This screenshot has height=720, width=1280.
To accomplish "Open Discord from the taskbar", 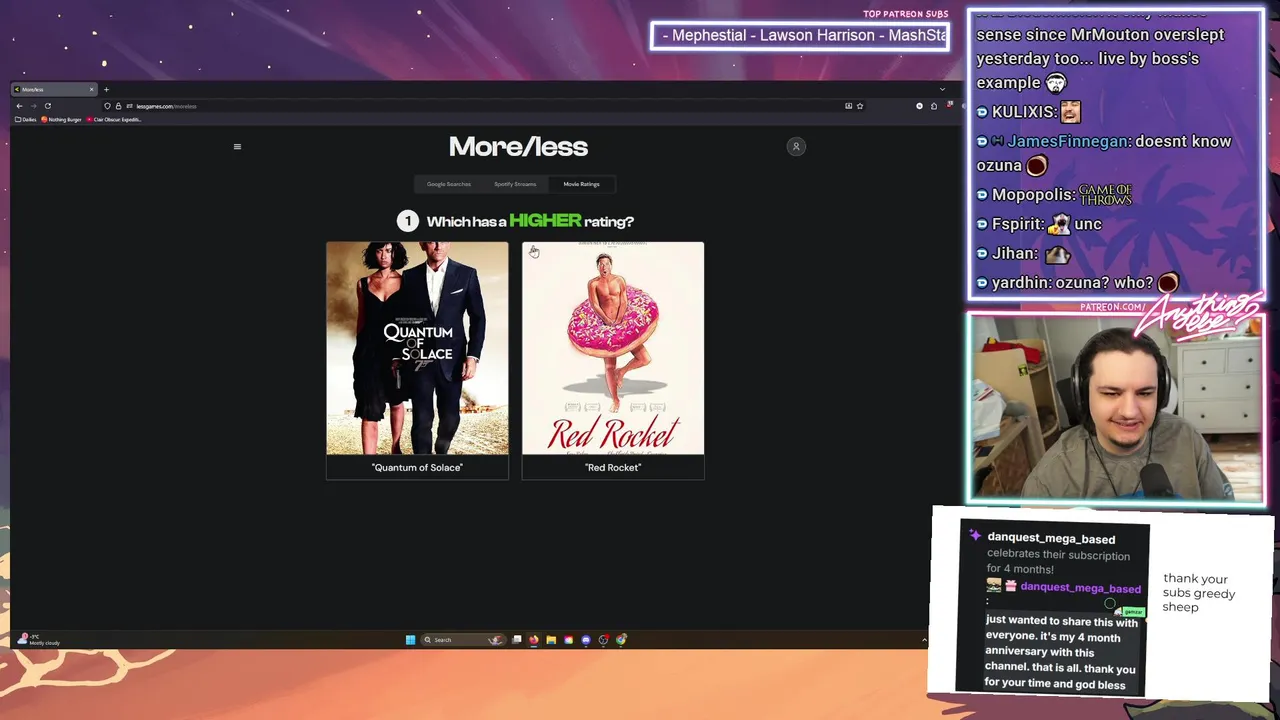I will [x=586, y=640].
